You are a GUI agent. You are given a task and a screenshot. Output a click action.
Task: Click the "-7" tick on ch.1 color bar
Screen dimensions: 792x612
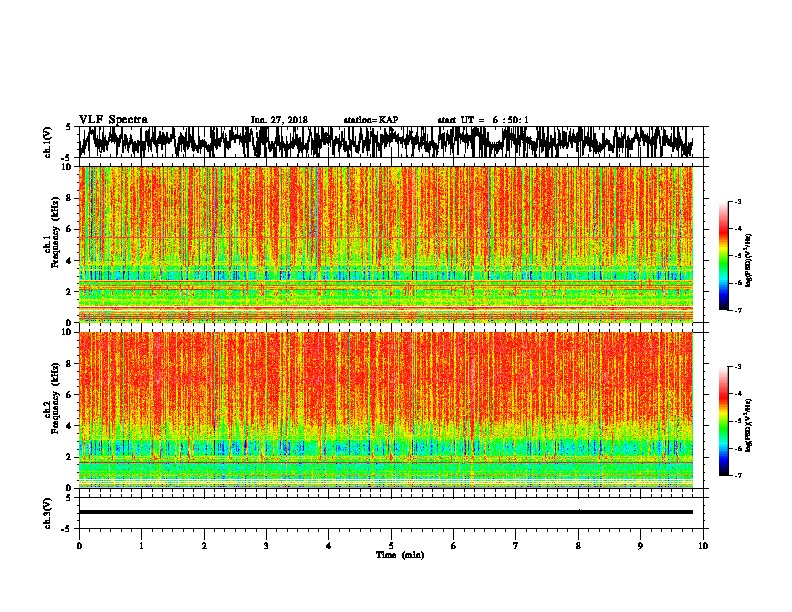click(737, 310)
